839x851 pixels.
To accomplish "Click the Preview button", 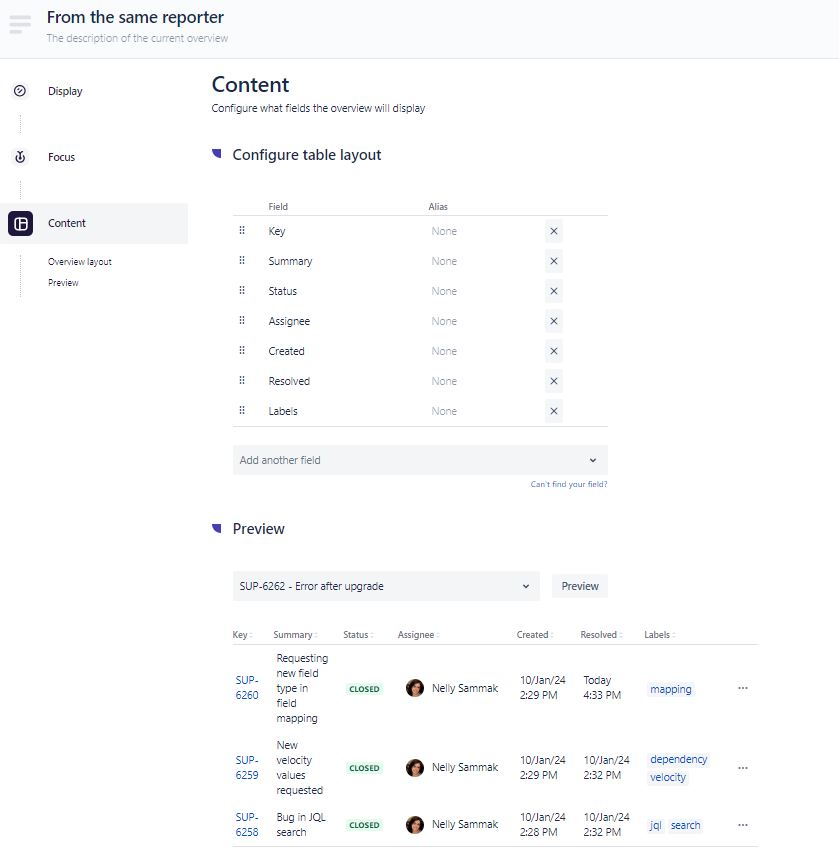I will [579, 586].
